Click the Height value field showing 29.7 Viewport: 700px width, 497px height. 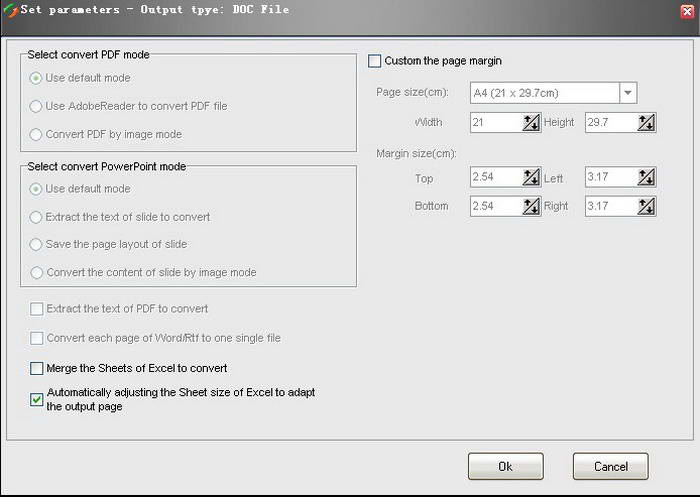[x=612, y=122]
